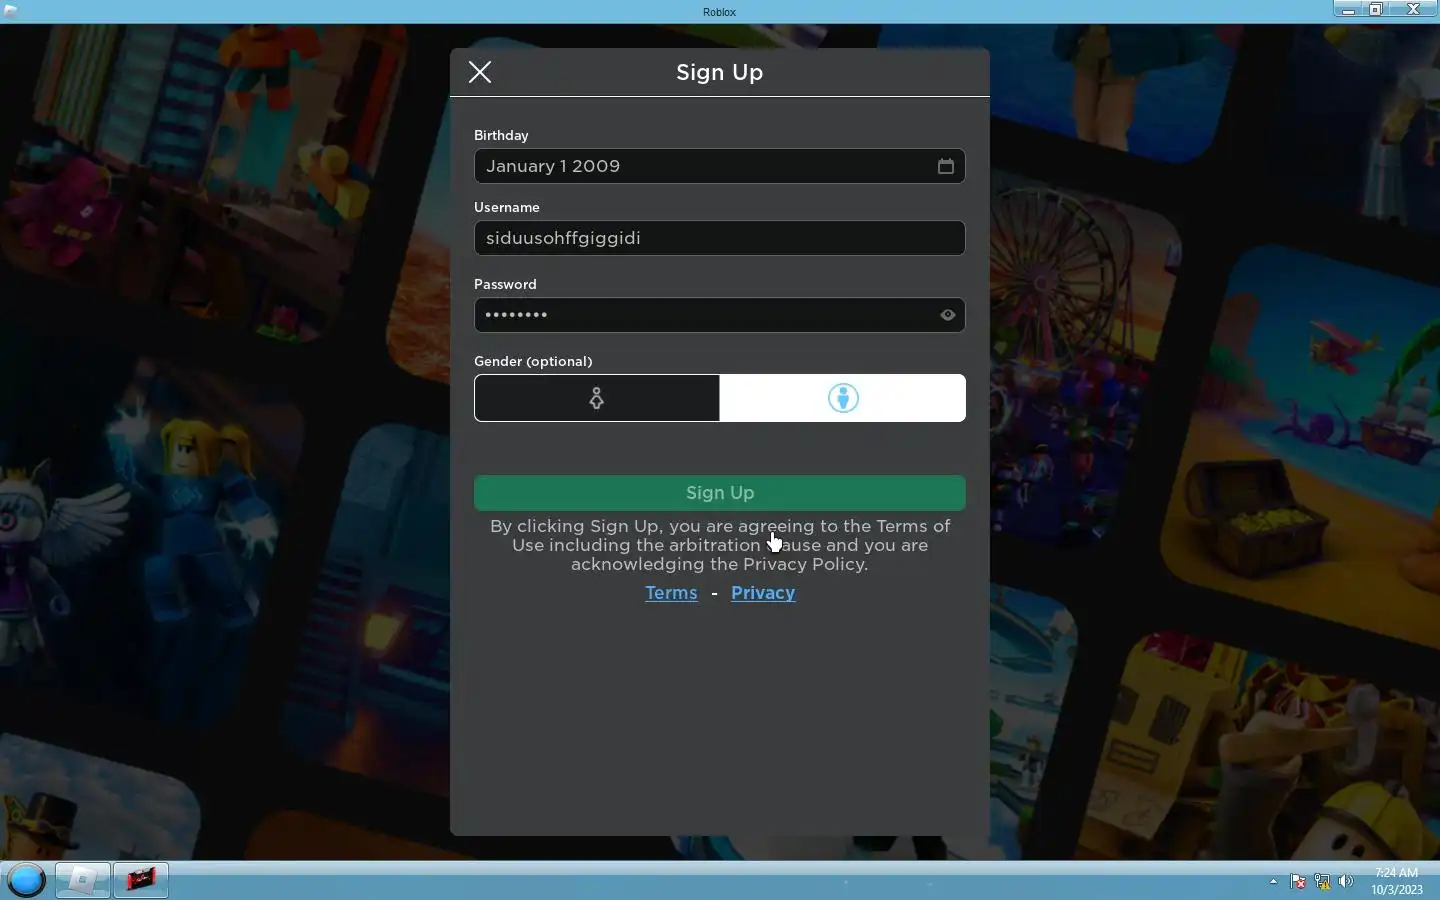Viewport: 1440px width, 900px height.
Task: Open the birthday calendar picker icon
Action: coord(946,166)
